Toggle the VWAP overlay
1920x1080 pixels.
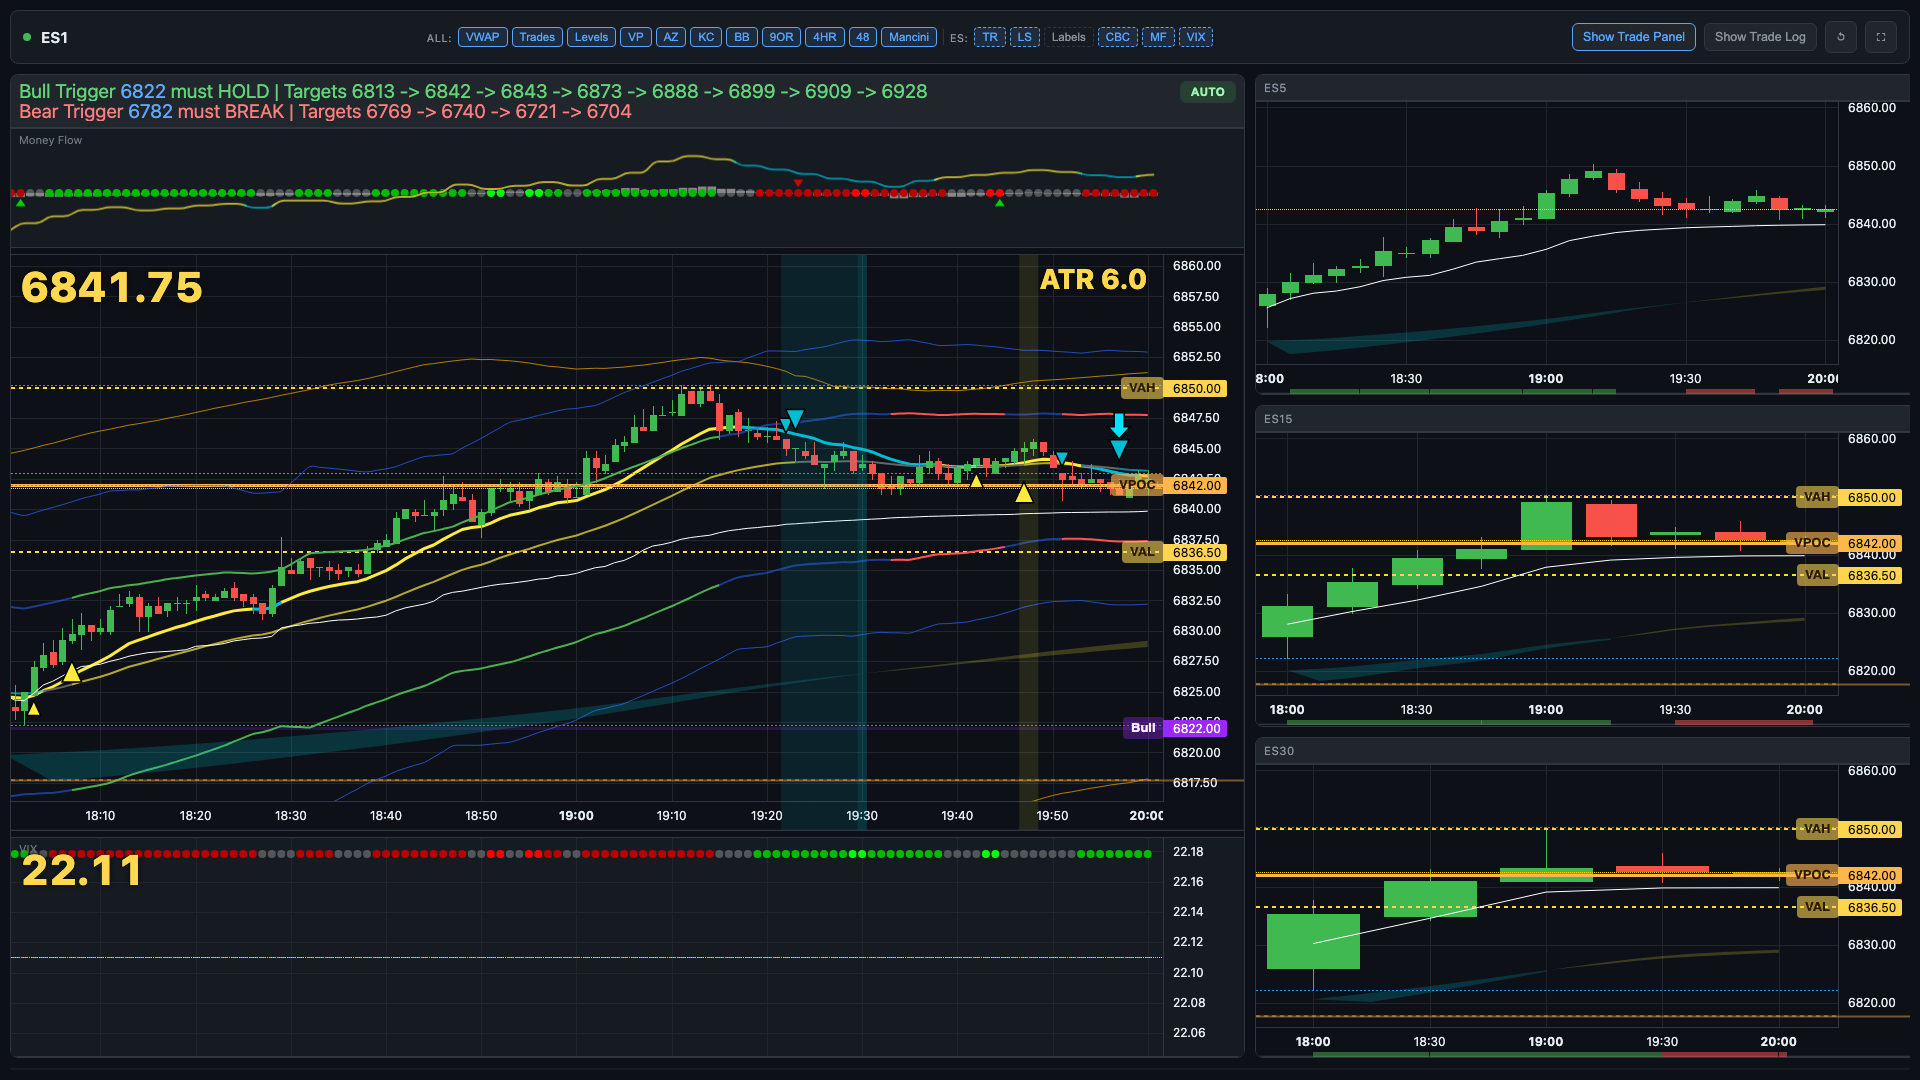tap(482, 36)
